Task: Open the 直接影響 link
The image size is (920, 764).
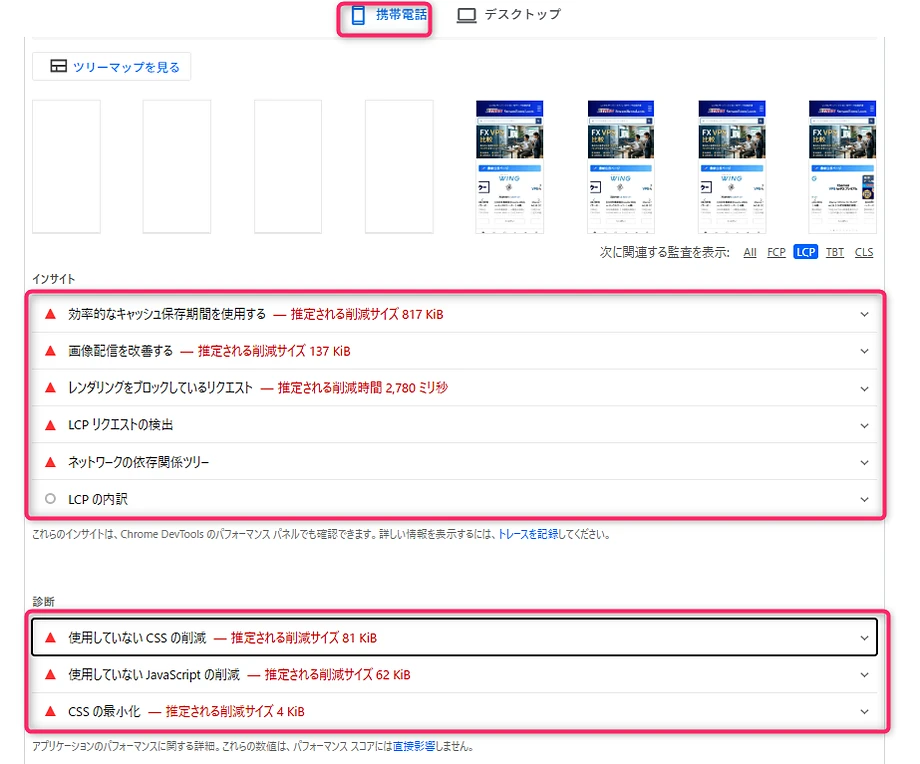Action: [x=414, y=746]
